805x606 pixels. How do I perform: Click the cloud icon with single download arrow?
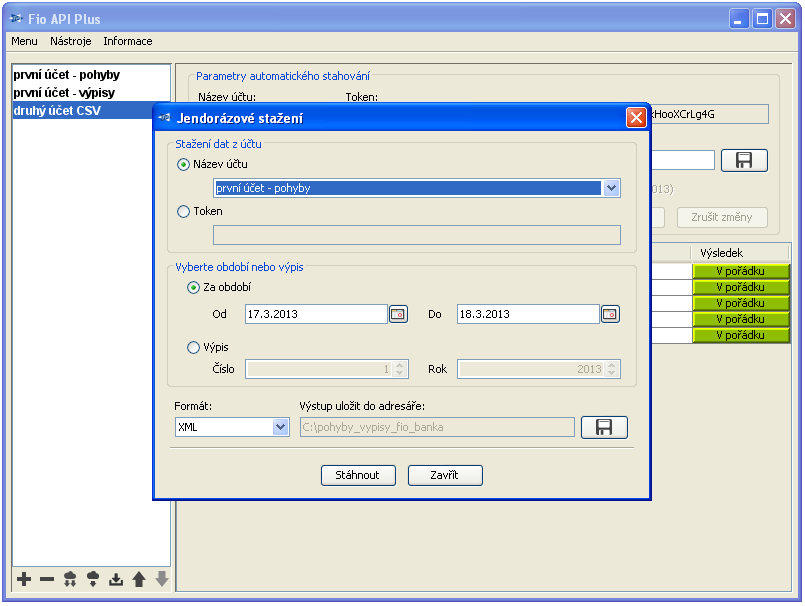[93, 579]
